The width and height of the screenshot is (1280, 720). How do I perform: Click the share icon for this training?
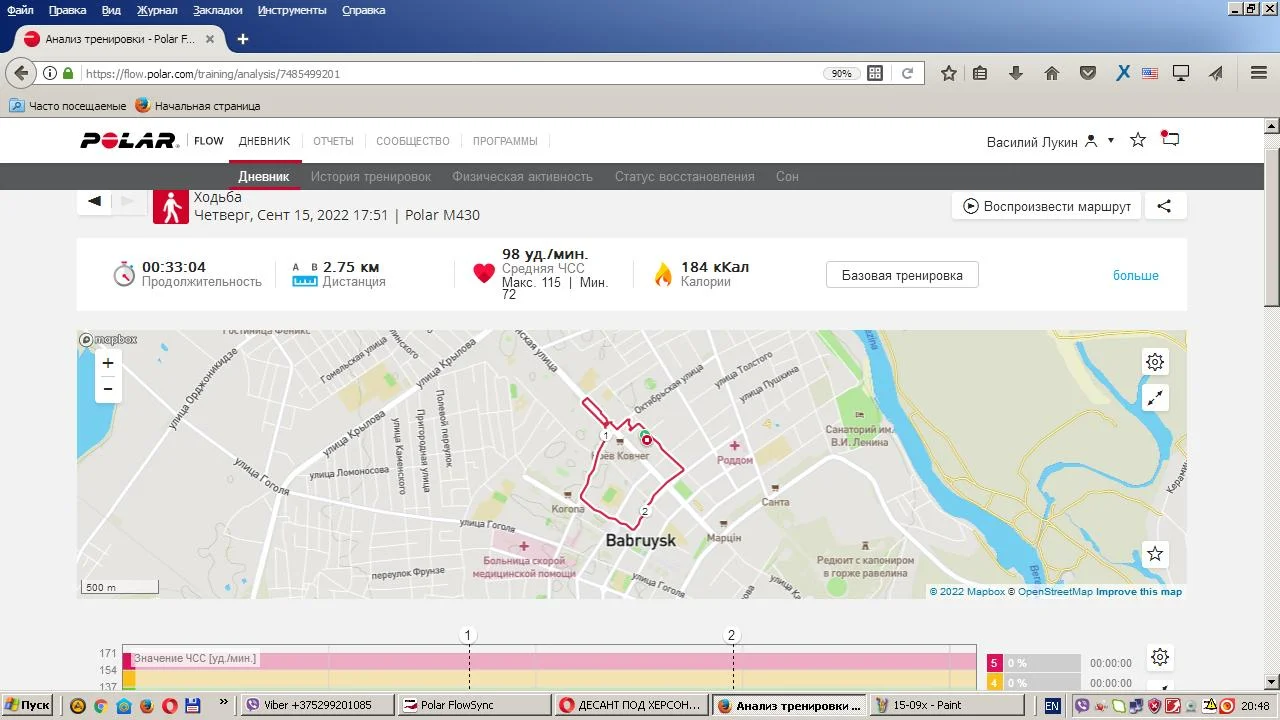(x=1164, y=206)
